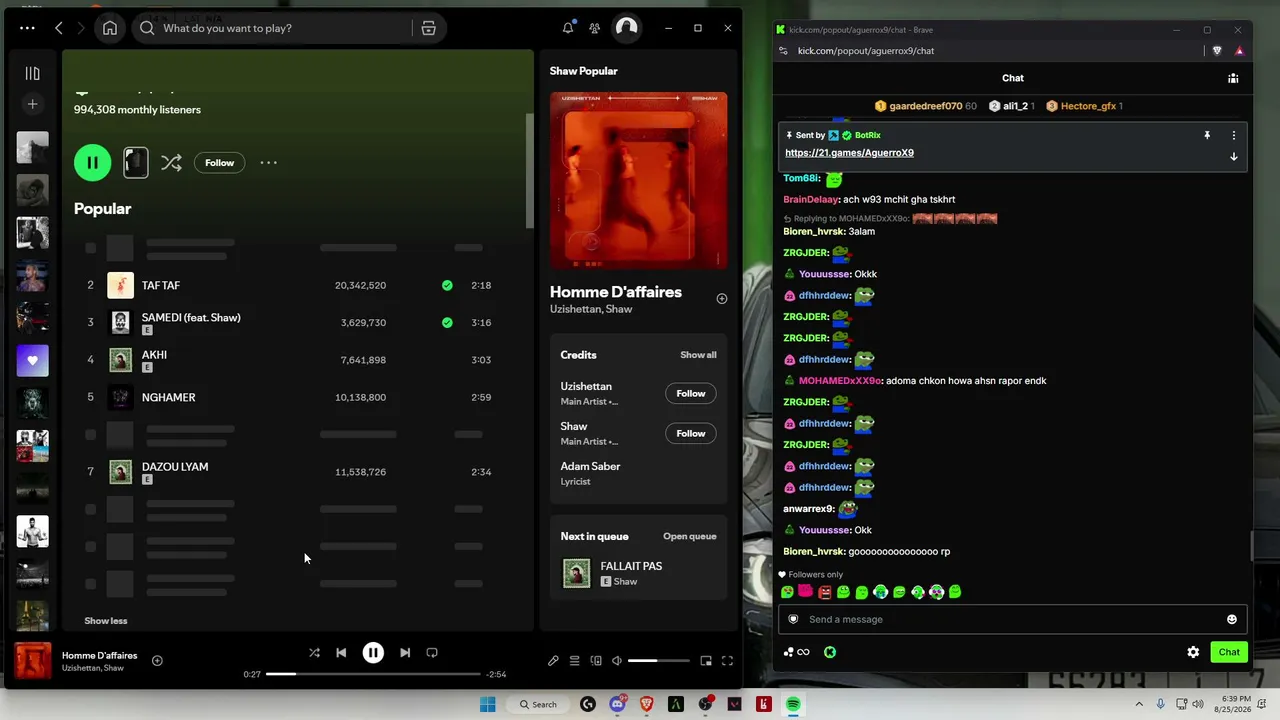Screen dimensions: 1280x720
Task: Unpin the pinned BotRix message
Action: (1207, 135)
